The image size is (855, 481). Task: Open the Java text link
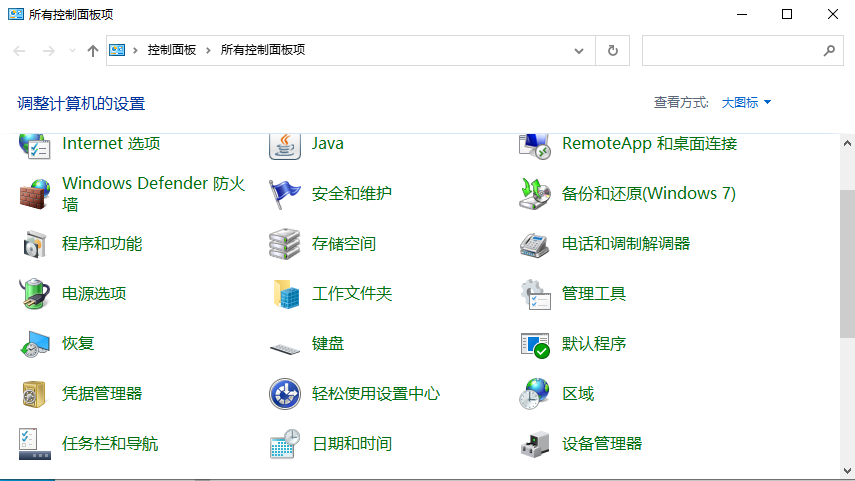tap(328, 143)
